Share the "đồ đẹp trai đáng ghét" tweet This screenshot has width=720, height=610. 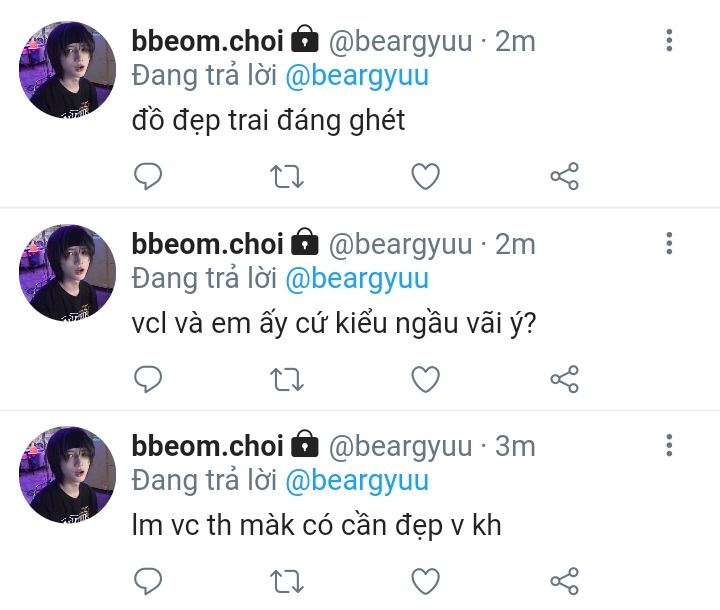click(x=565, y=177)
